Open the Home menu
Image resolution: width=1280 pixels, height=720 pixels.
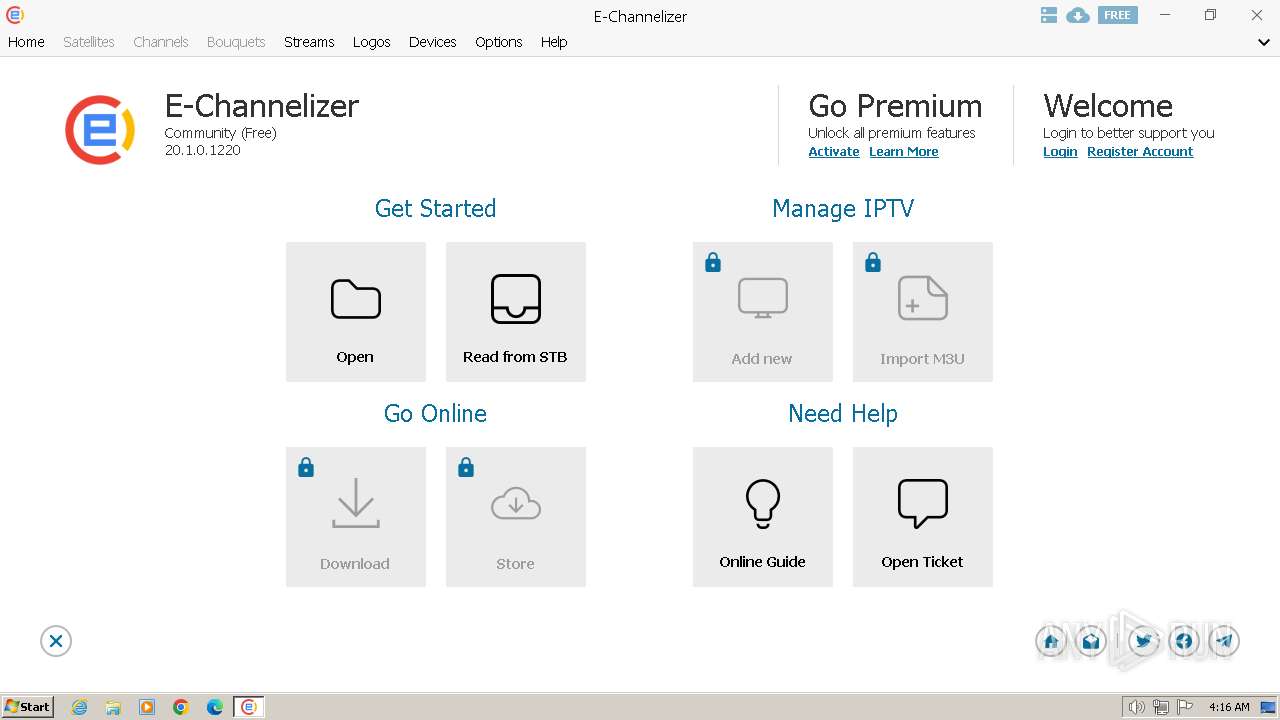tap(26, 42)
